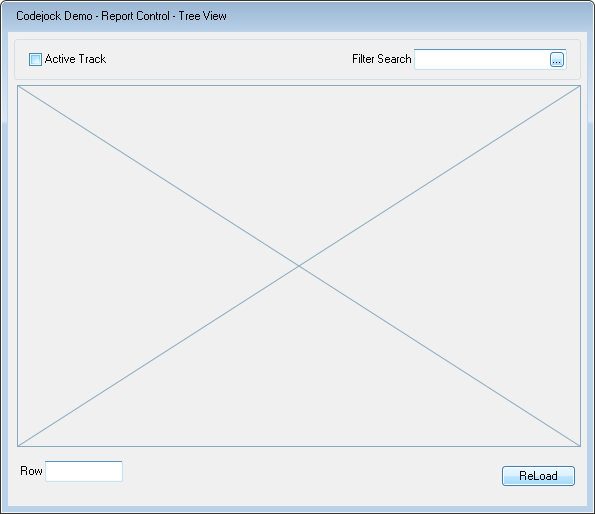This screenshot has width=595, height=514.
Task: Click blank area left of ReLoad button
Action: (311, 476)
